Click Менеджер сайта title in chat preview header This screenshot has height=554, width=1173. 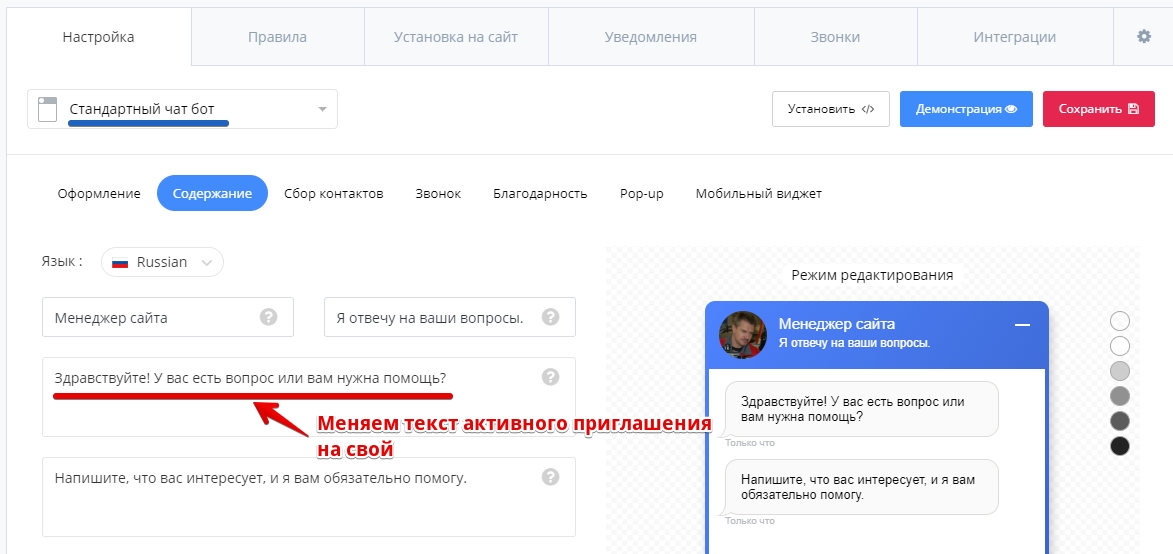836,324
